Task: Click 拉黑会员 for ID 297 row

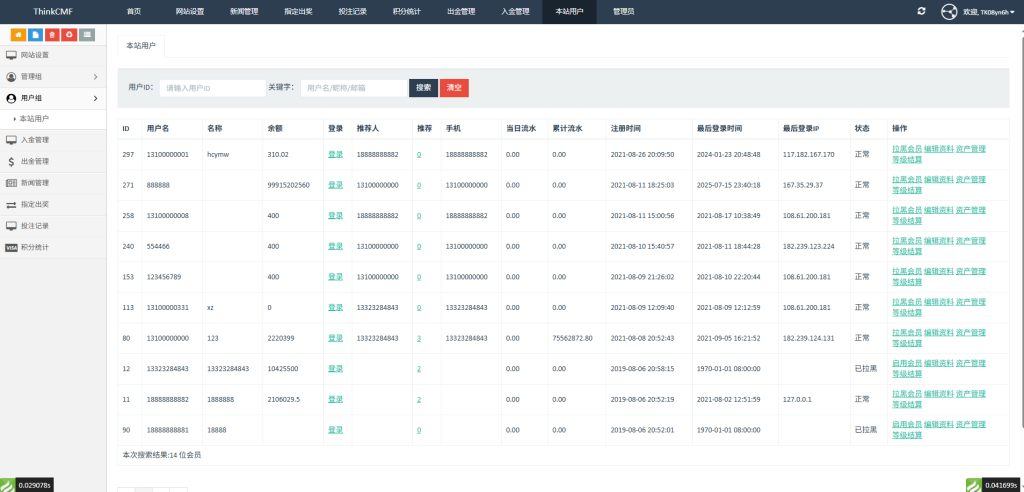Action: pyautogui.click(x=907, y=149)
